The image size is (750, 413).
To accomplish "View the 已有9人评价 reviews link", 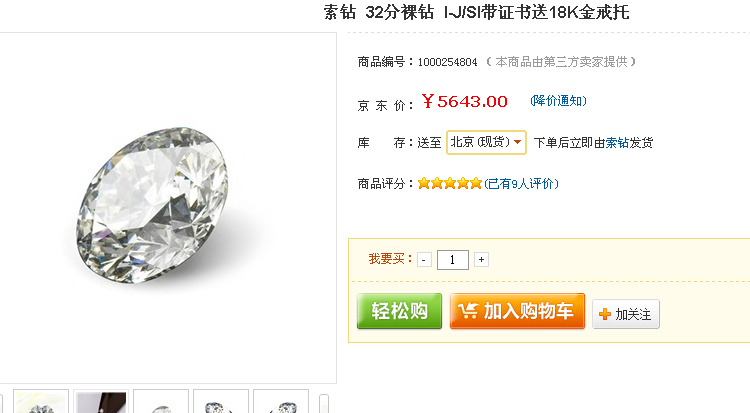I will click(521, 184).
